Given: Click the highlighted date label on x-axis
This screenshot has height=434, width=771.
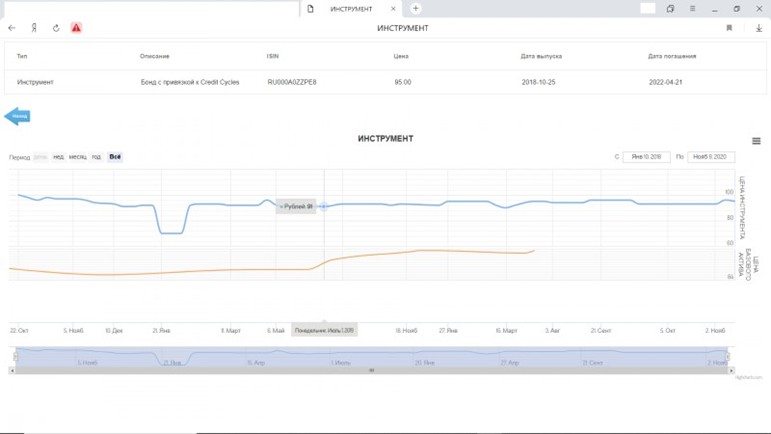Looking at the screenshot, I should click(x=324, y=330).
